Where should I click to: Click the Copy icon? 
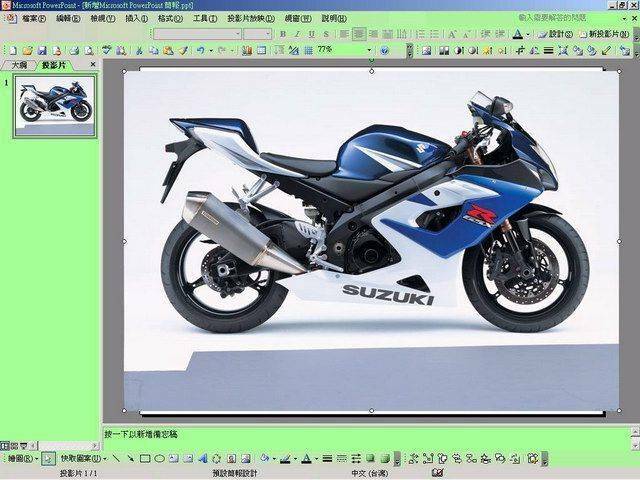click(153, 50)
